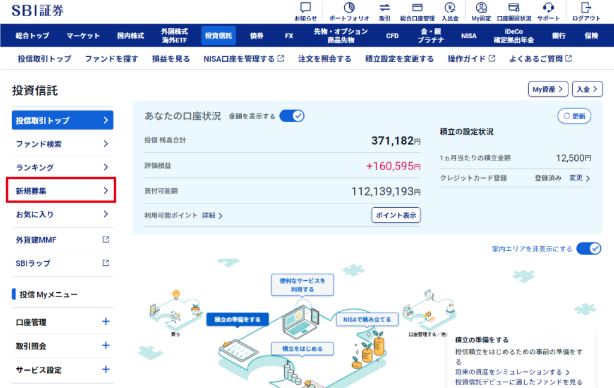
Task: Open 投資信託デビューに適したファンドを見る link
Action: (518, 382)
